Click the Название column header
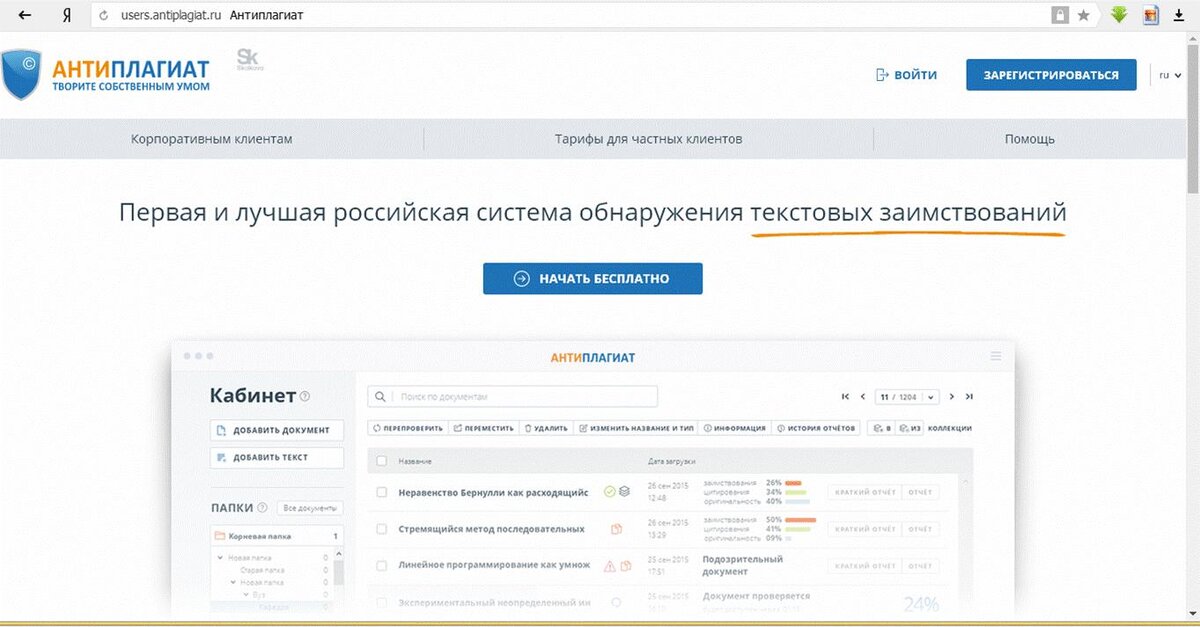Viewport: 1200px width, 627px height. [x=415, y=461]
